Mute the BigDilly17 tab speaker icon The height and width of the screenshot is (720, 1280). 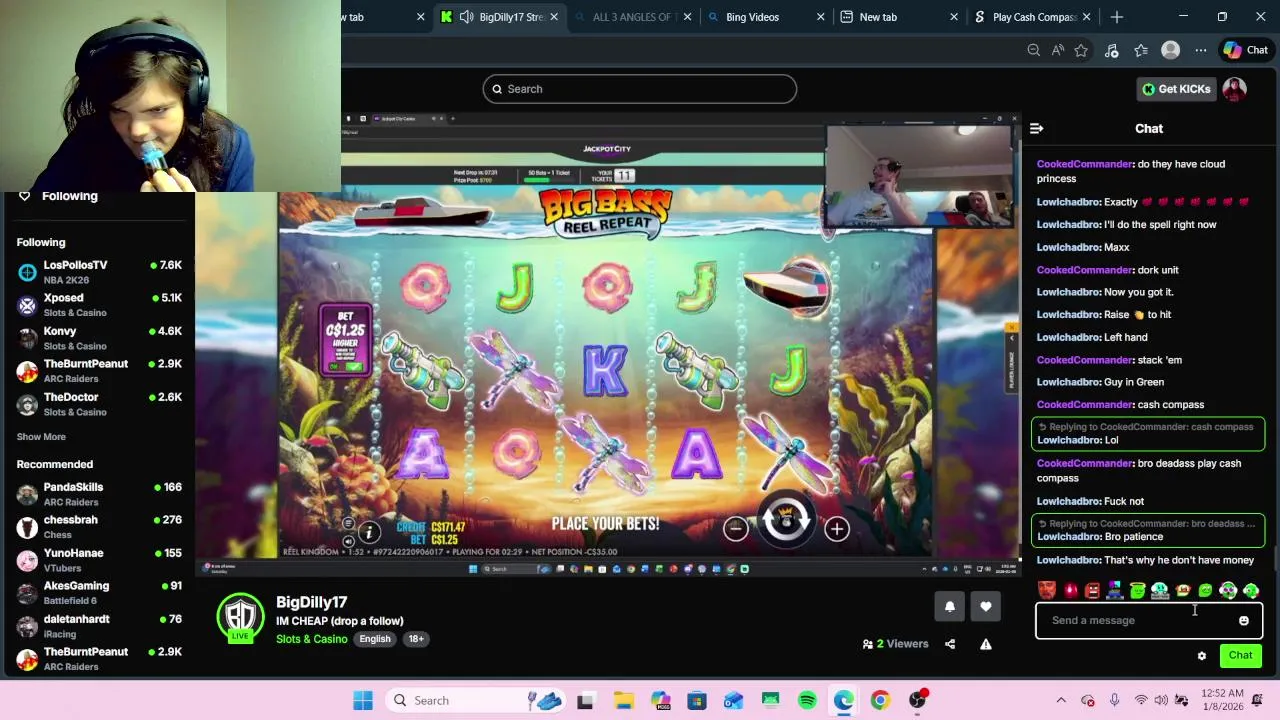[467, 17]
